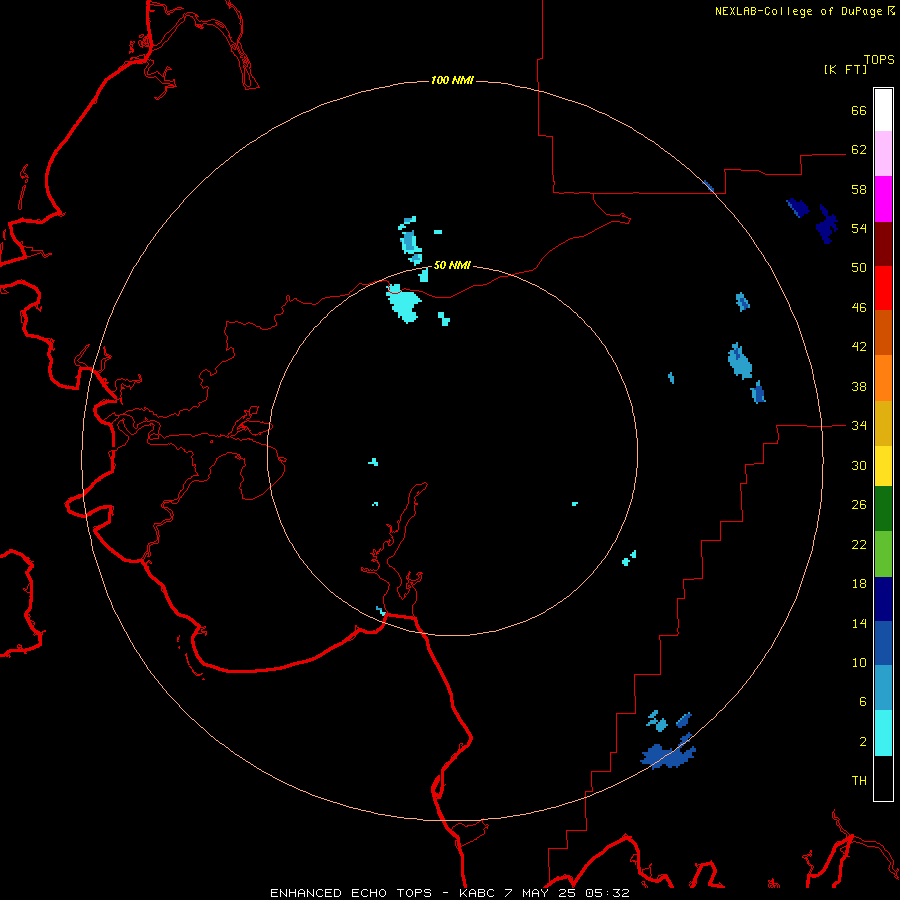Image resolution: width=900 pixels, height=900 pixels.
Task: Pick the bright red legend swatch
Action: 883,288
